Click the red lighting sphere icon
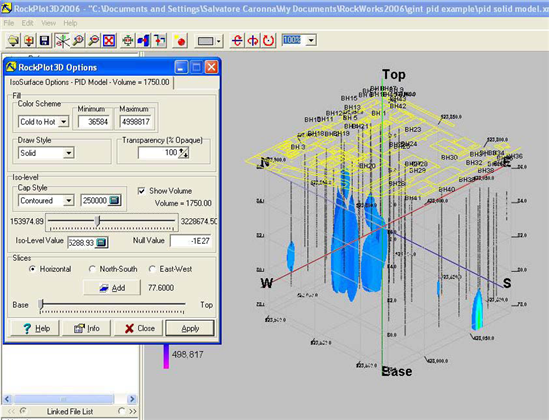This screenshot has width=549, height=420. click(180, 41)
